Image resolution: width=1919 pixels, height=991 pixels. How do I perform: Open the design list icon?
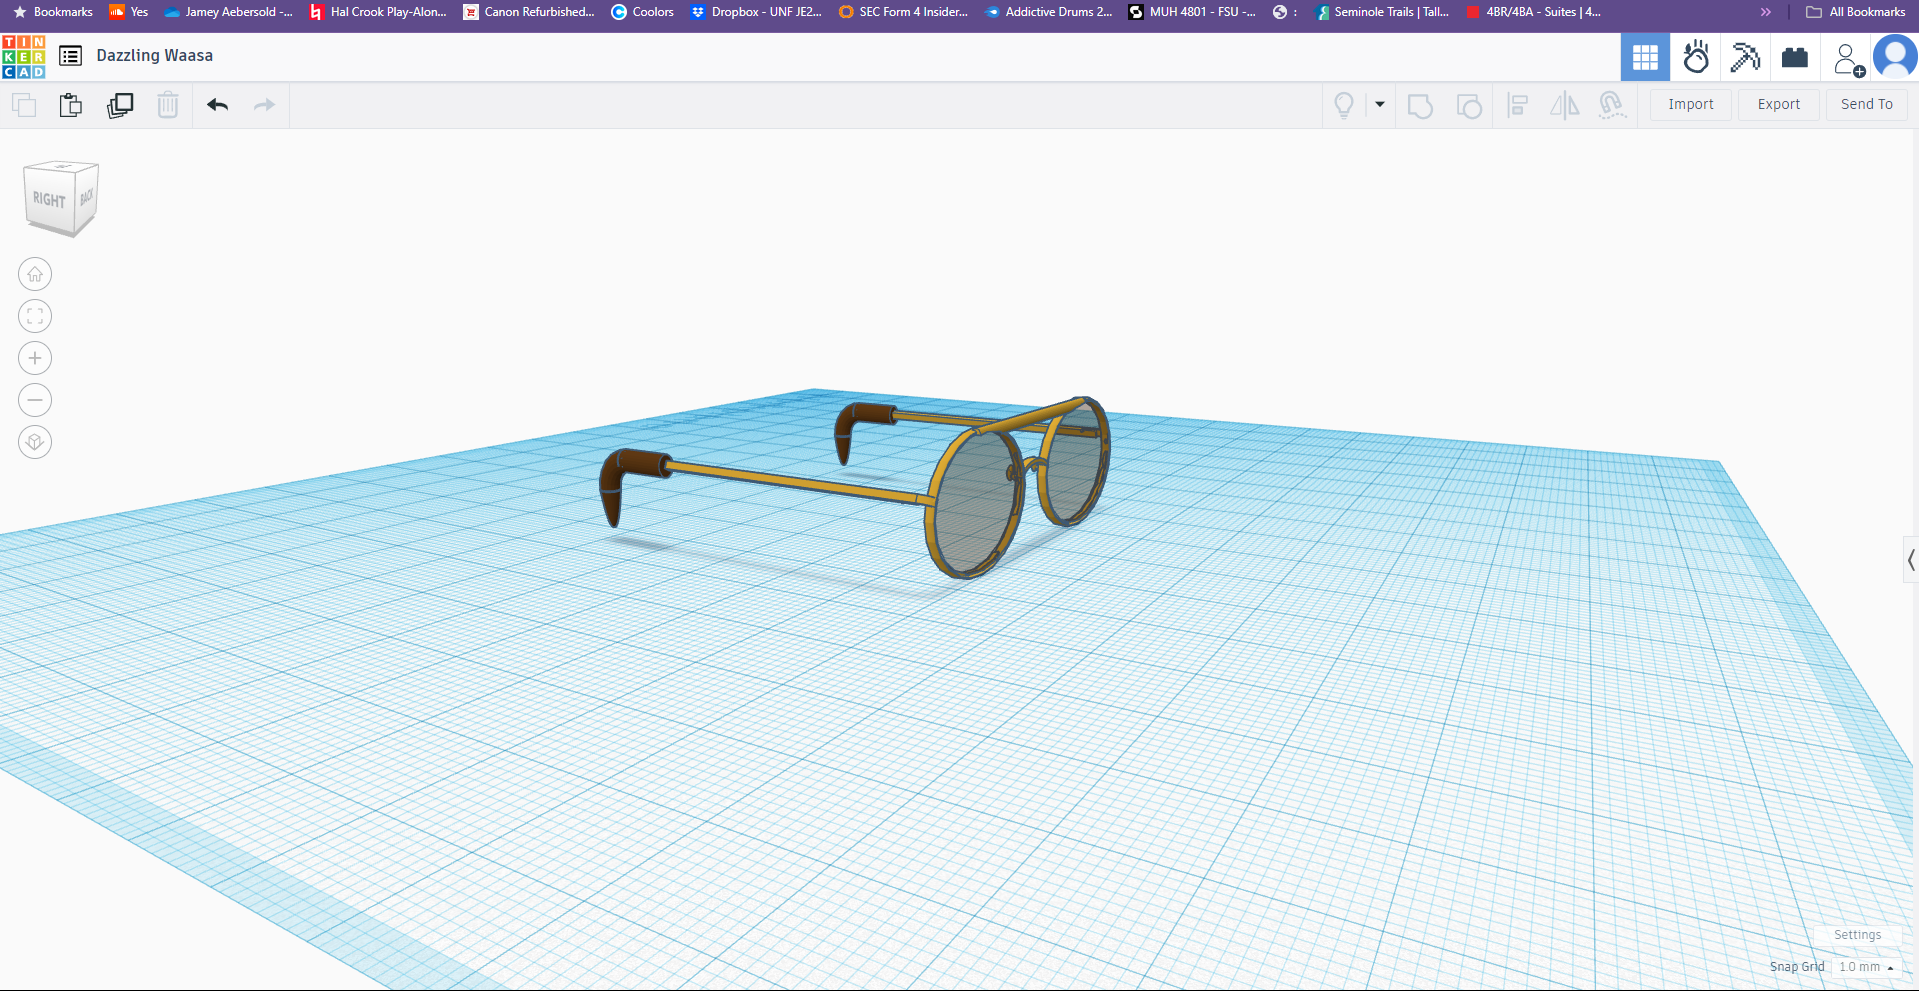pyautogui.click(x=70, y=56)
